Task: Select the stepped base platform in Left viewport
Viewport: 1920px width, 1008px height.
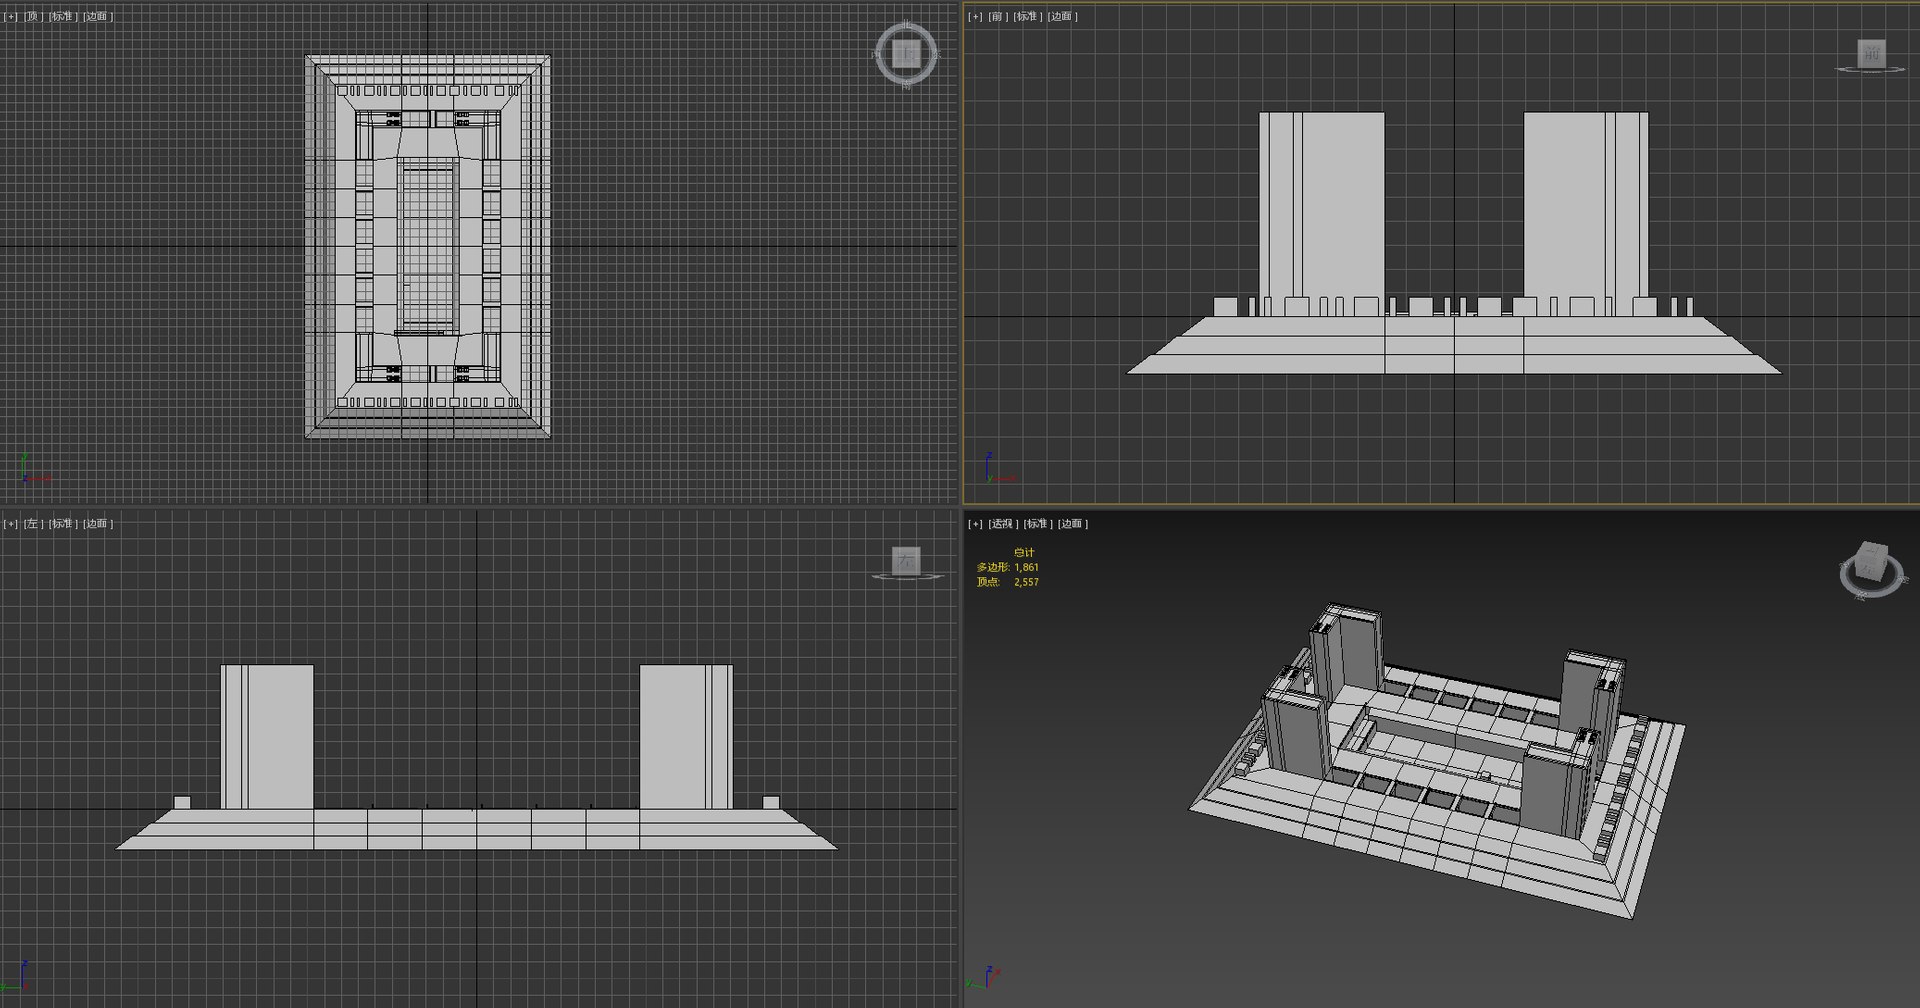Action: tap(476, 830)
